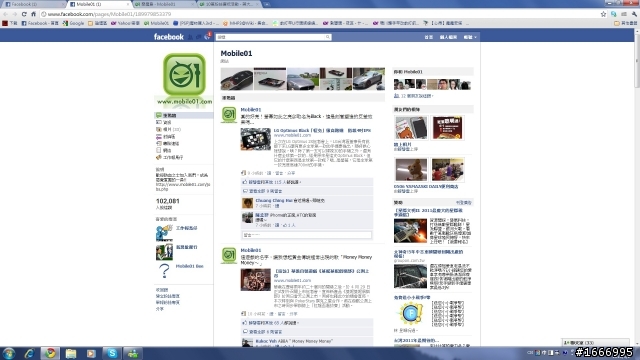Click the thumbs-up icon under LG Optimus post
The image size is (640, 360).
coord(244,182)
